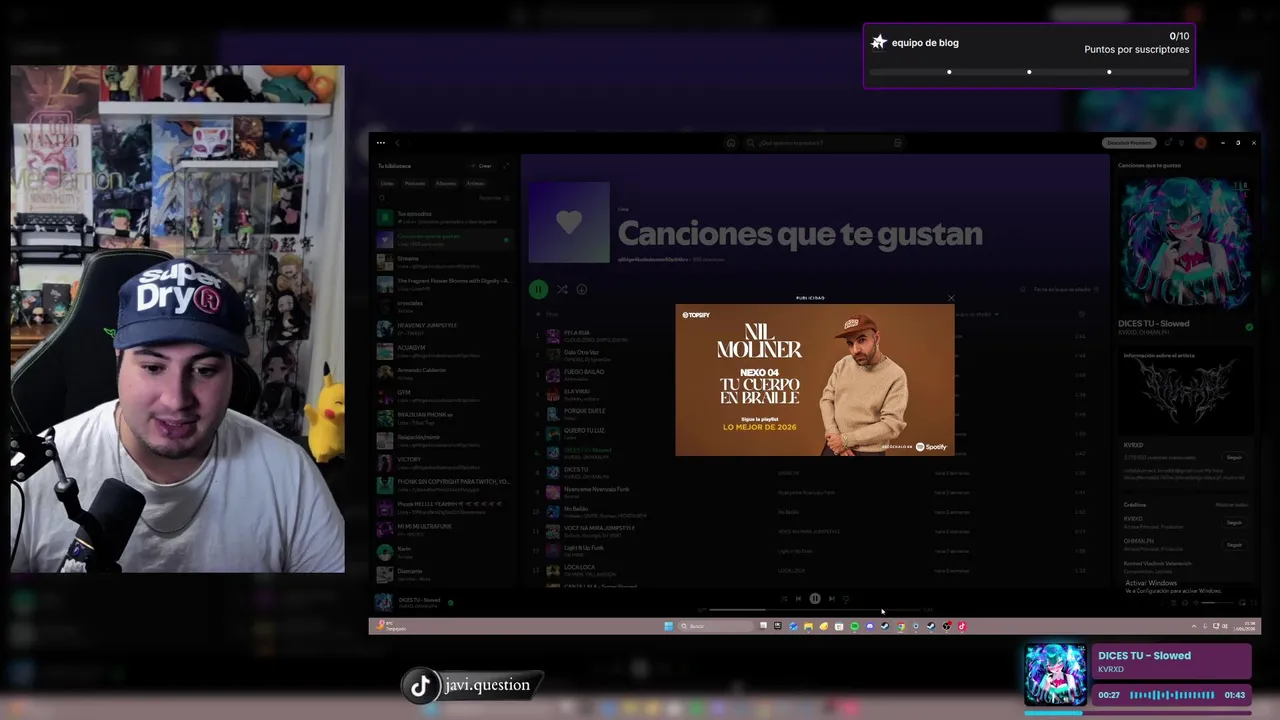The image size is (1280, 720).
Task: Toggle shuffle in the bottom player bar
Action: tap(784, 598)
